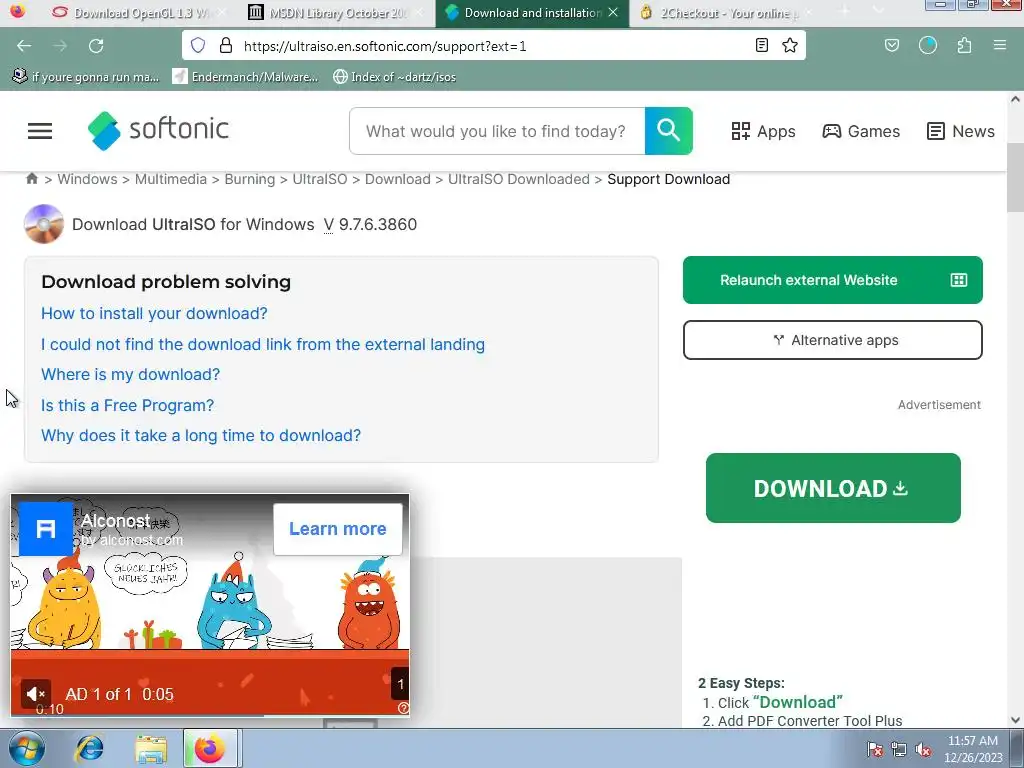This screenshot has width=1024, height=768.
Task: Open the News section
Action: tap(960, 131)
